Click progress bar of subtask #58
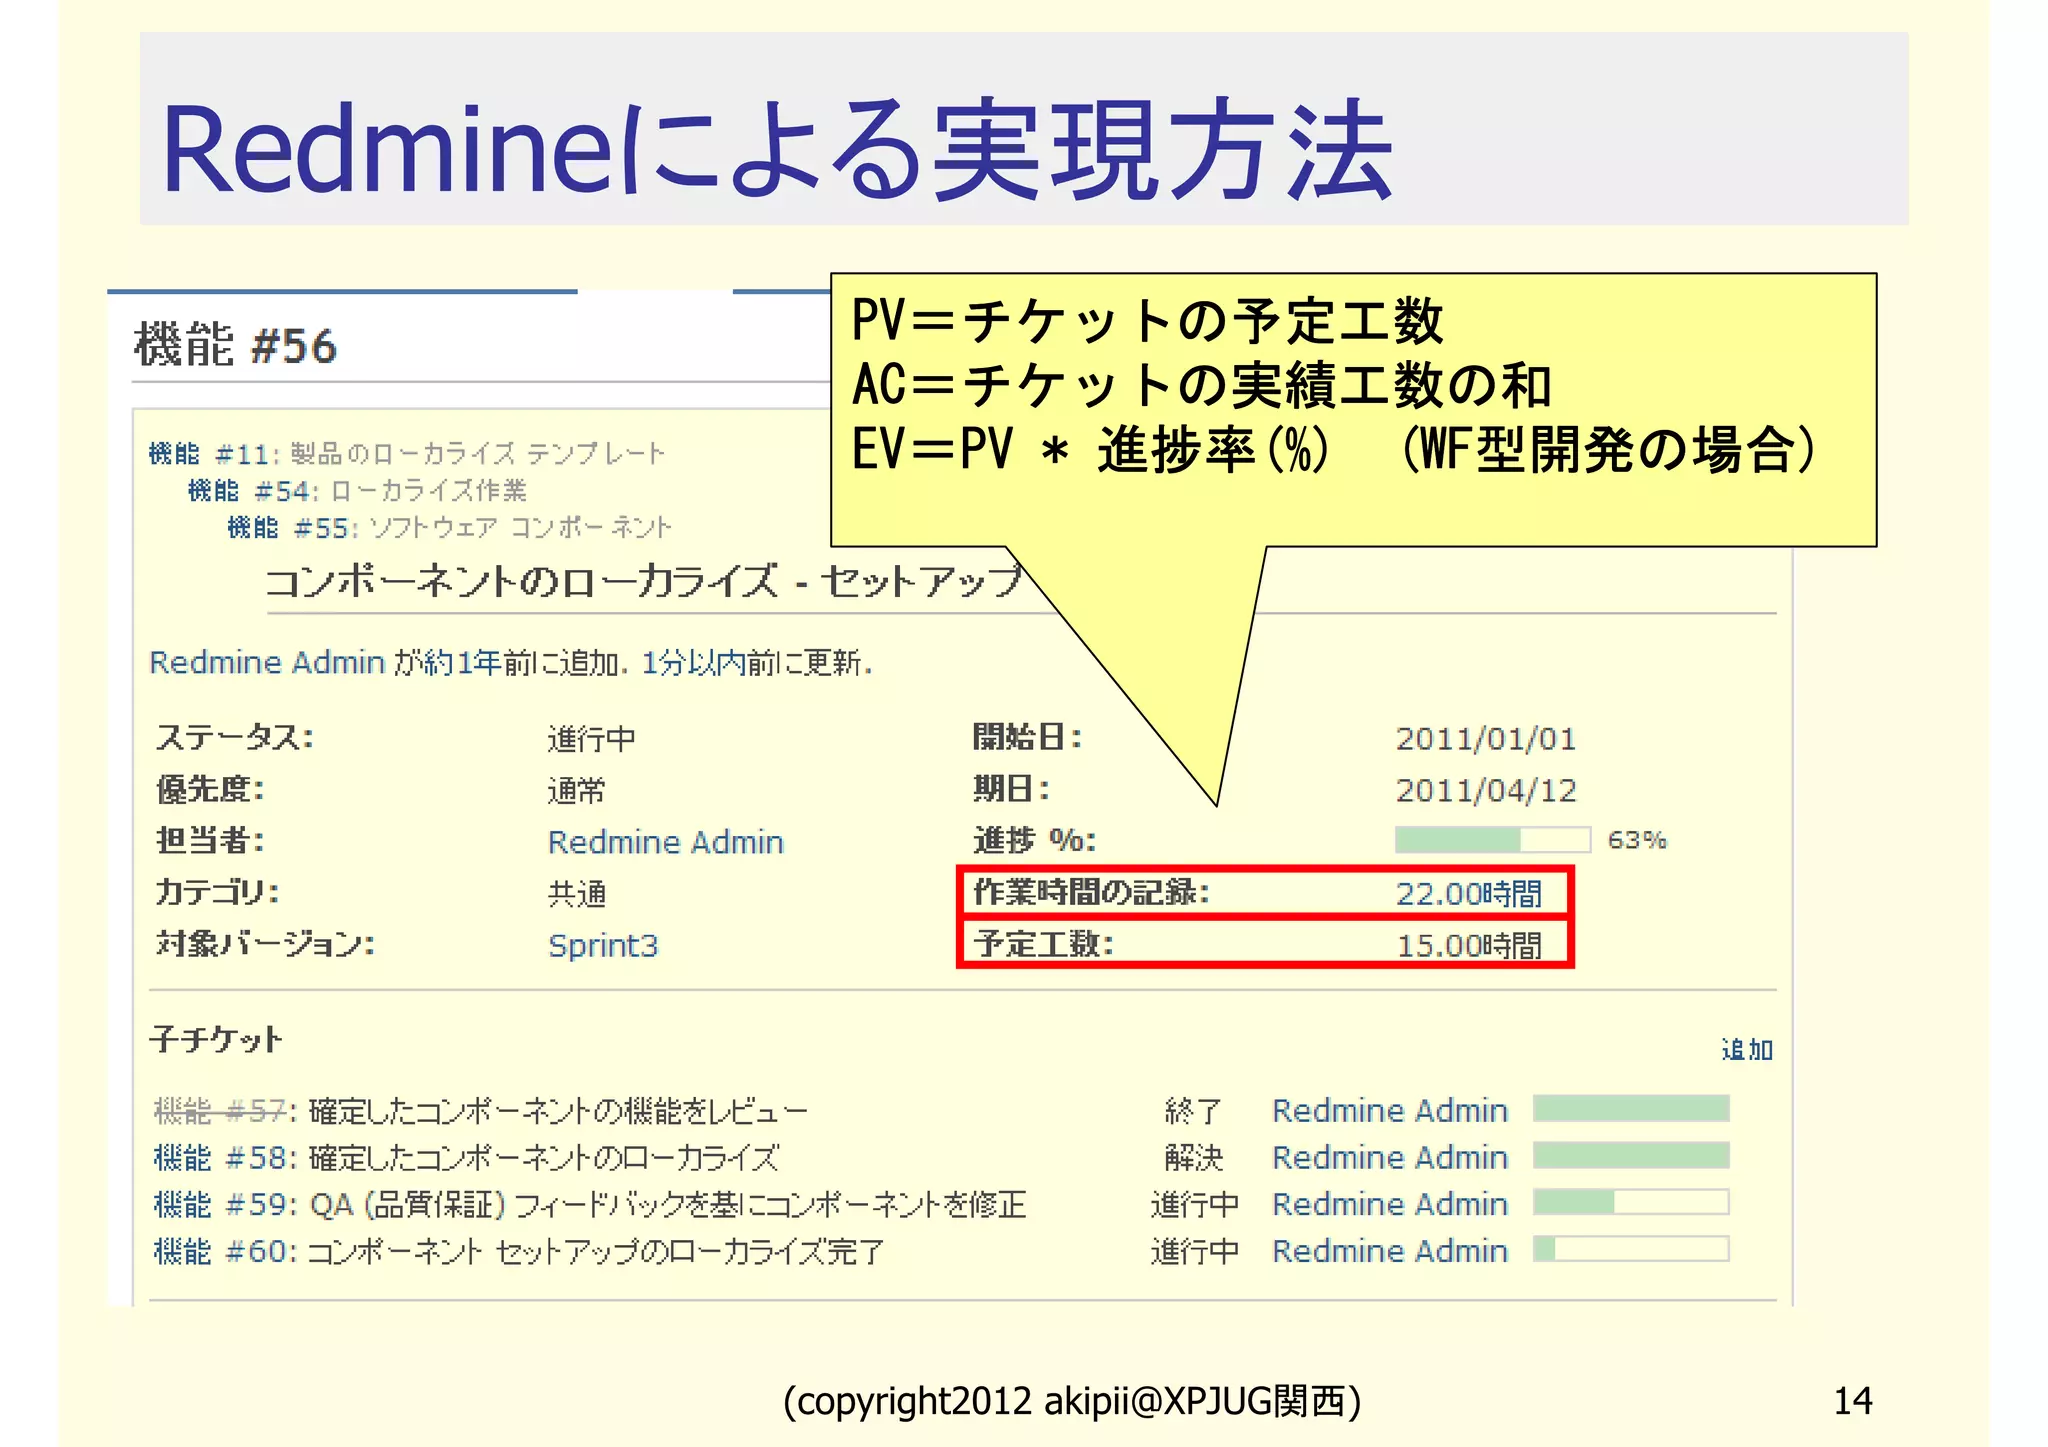Viewport: 2048px width, 1447px height. (1631, 1155)
